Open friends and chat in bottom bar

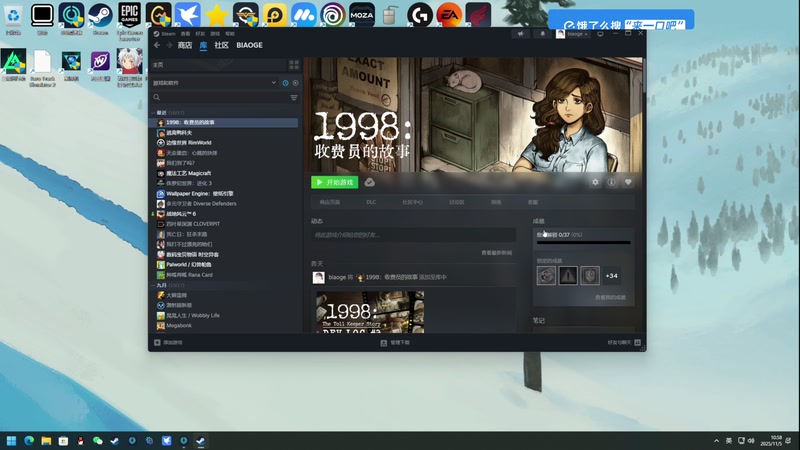(623, 343)
